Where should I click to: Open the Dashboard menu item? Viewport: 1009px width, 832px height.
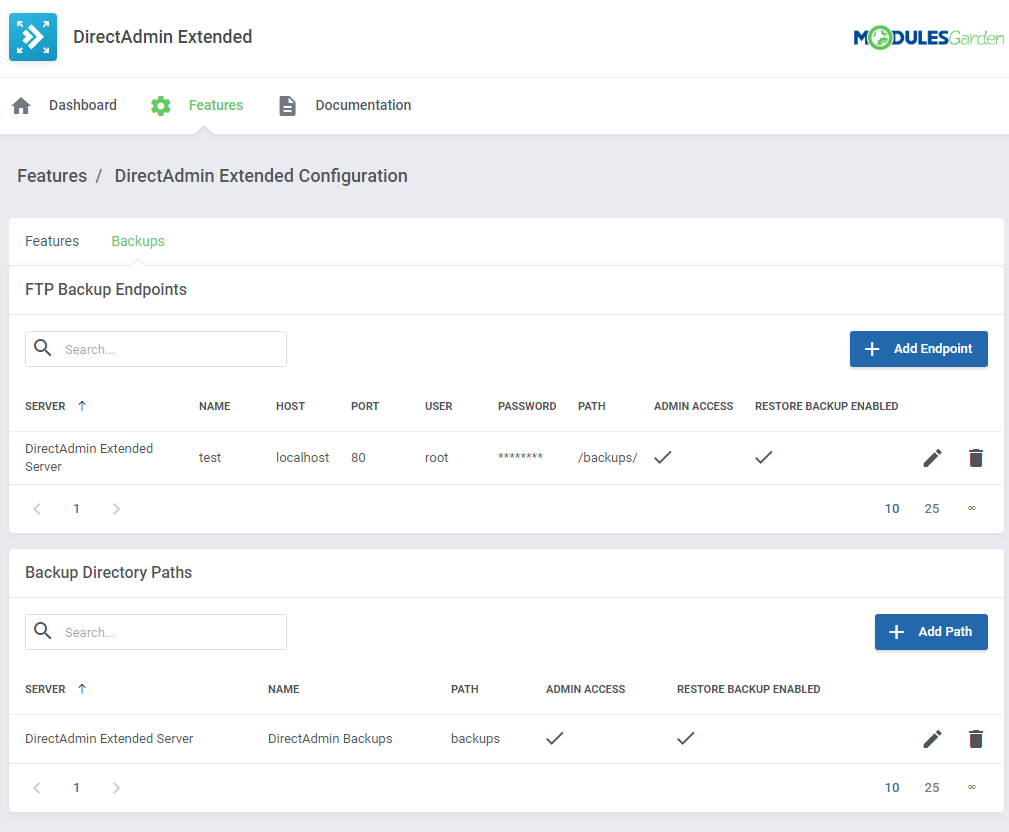point(82,105)
